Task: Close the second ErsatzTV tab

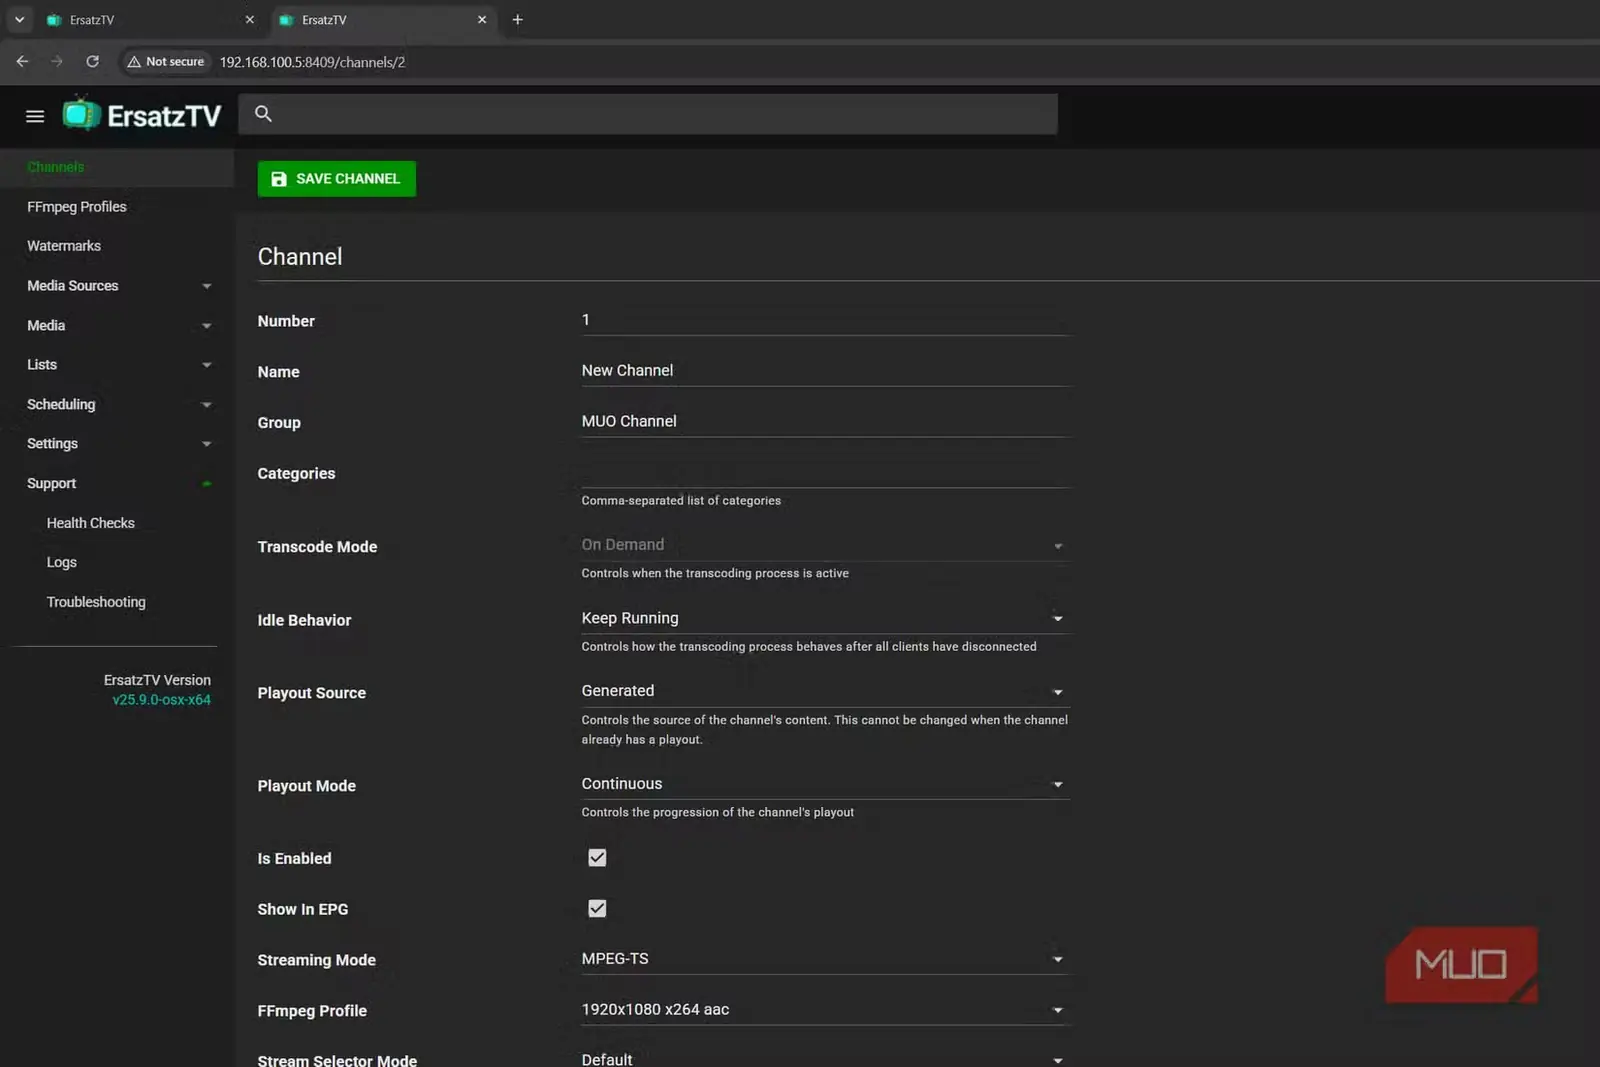Action: (x=482, y=20)
